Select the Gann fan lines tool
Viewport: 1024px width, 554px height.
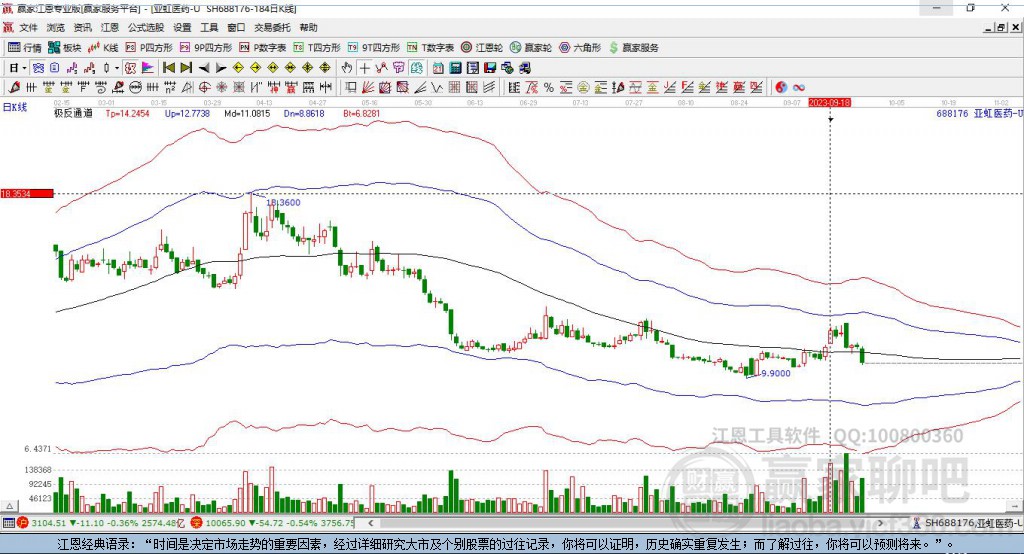click(x=368, y=88)
